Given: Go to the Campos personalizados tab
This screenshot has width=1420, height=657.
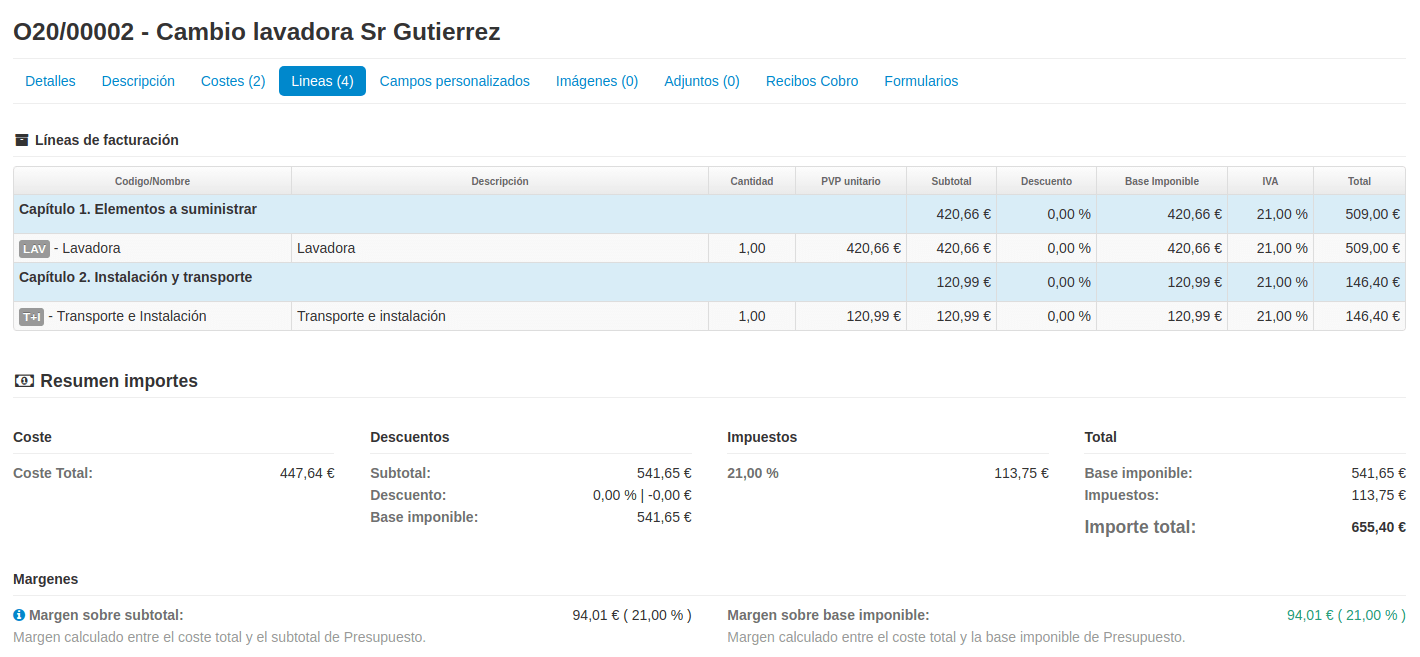Looking at the screenshot, I should 455,81.
